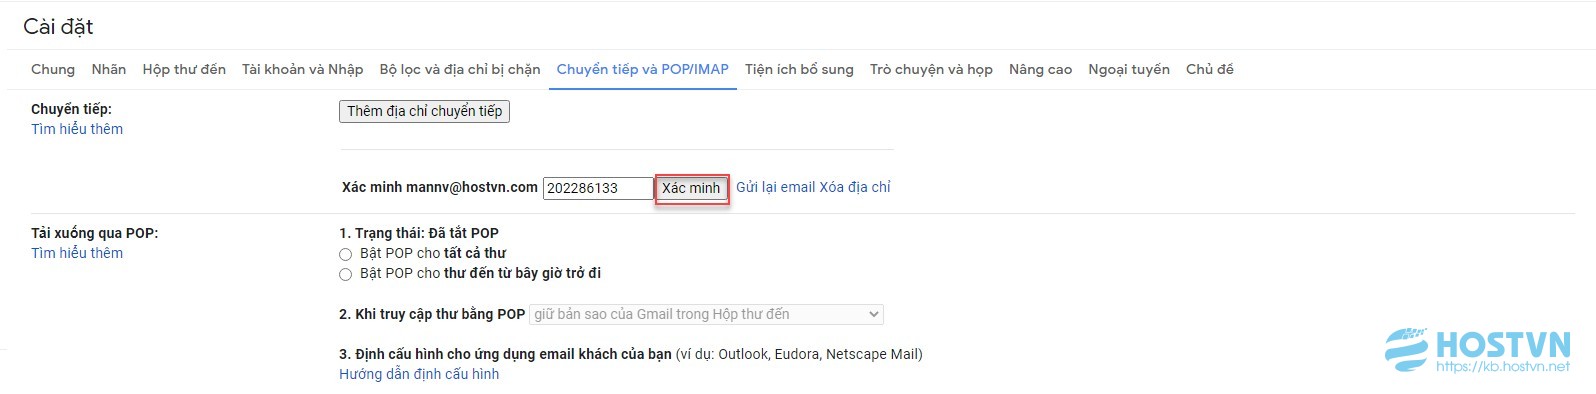This screenshot has height=394, width=1596.
Task: Go to Tài khoản và Nhập tab
Action: [303, 69]
